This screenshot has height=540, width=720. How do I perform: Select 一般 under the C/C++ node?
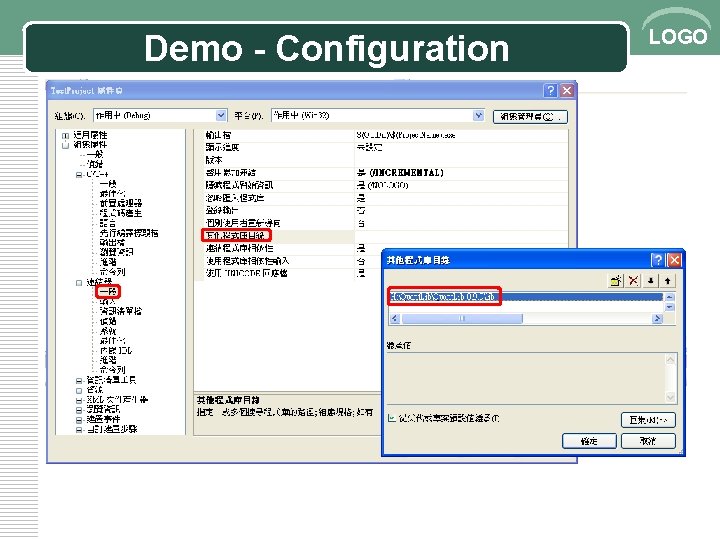tap(107, 184)
